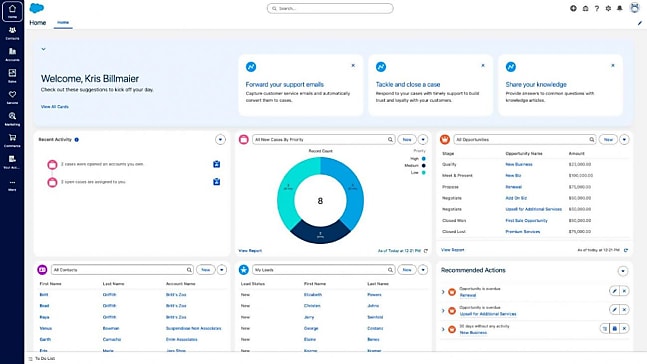Image resolution: width=647 pixels, height=364 pixels.
Task: Click the global create plus icon
Action: point(573,8)
